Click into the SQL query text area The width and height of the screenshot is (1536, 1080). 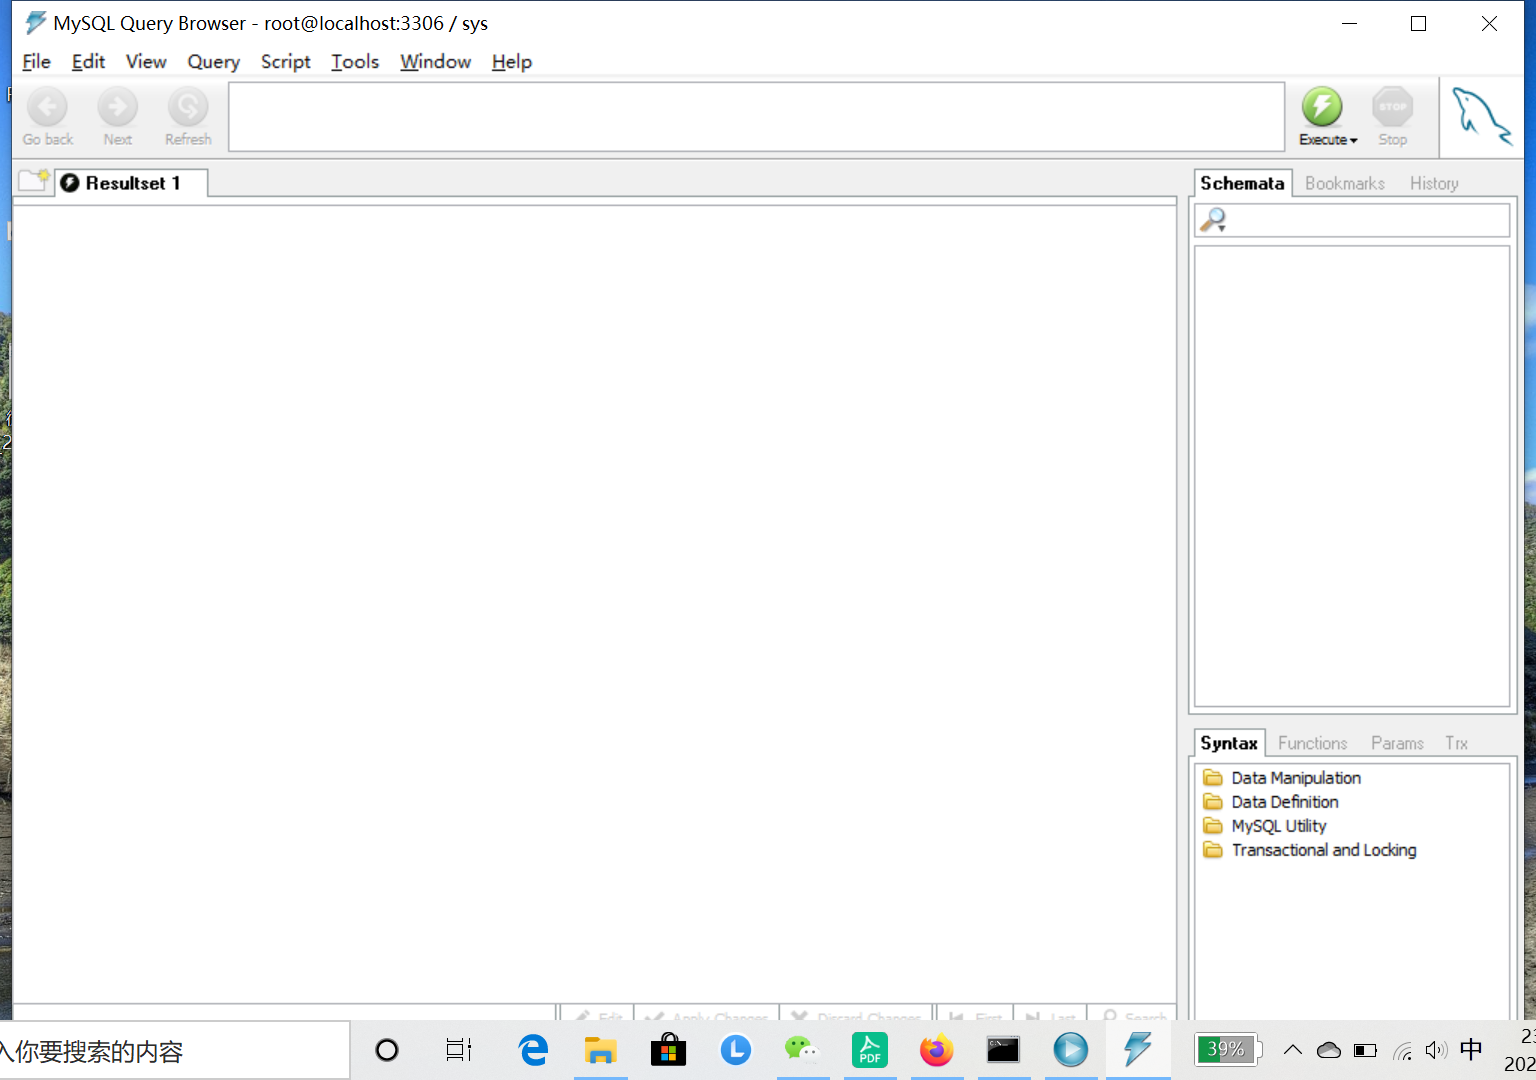(756, 117)
